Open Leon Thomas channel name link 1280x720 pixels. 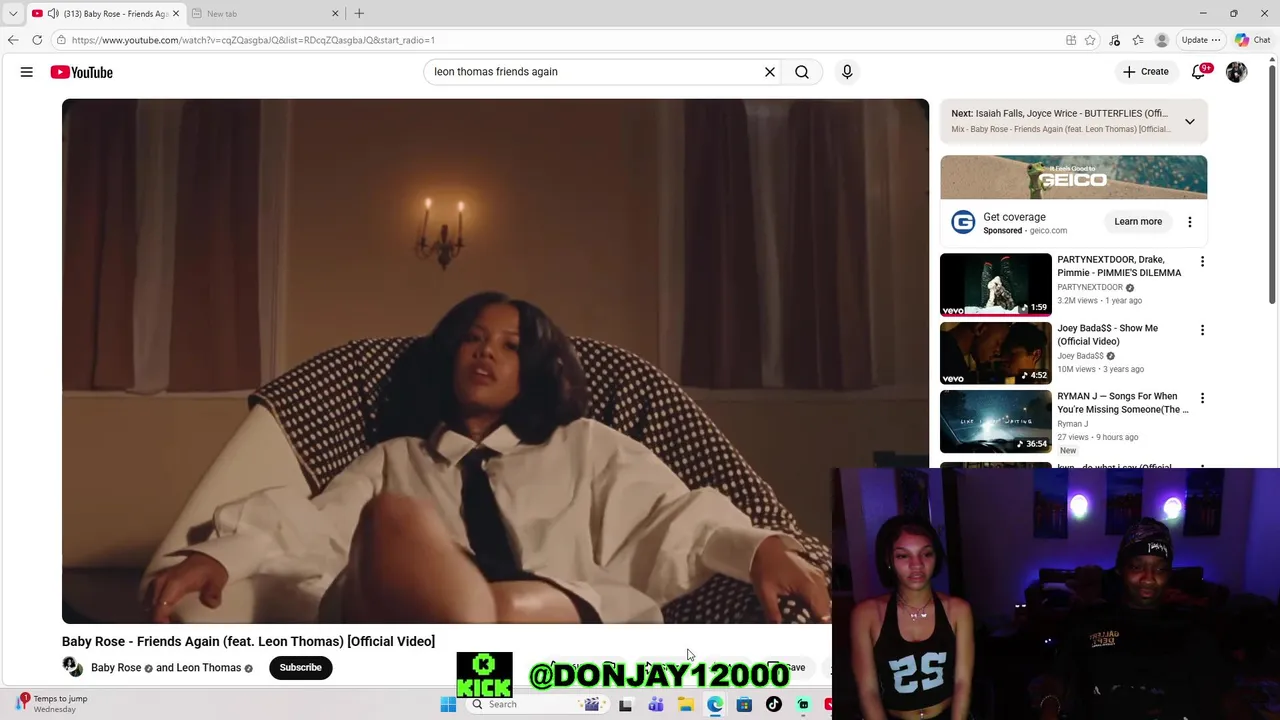pos(208,668)
